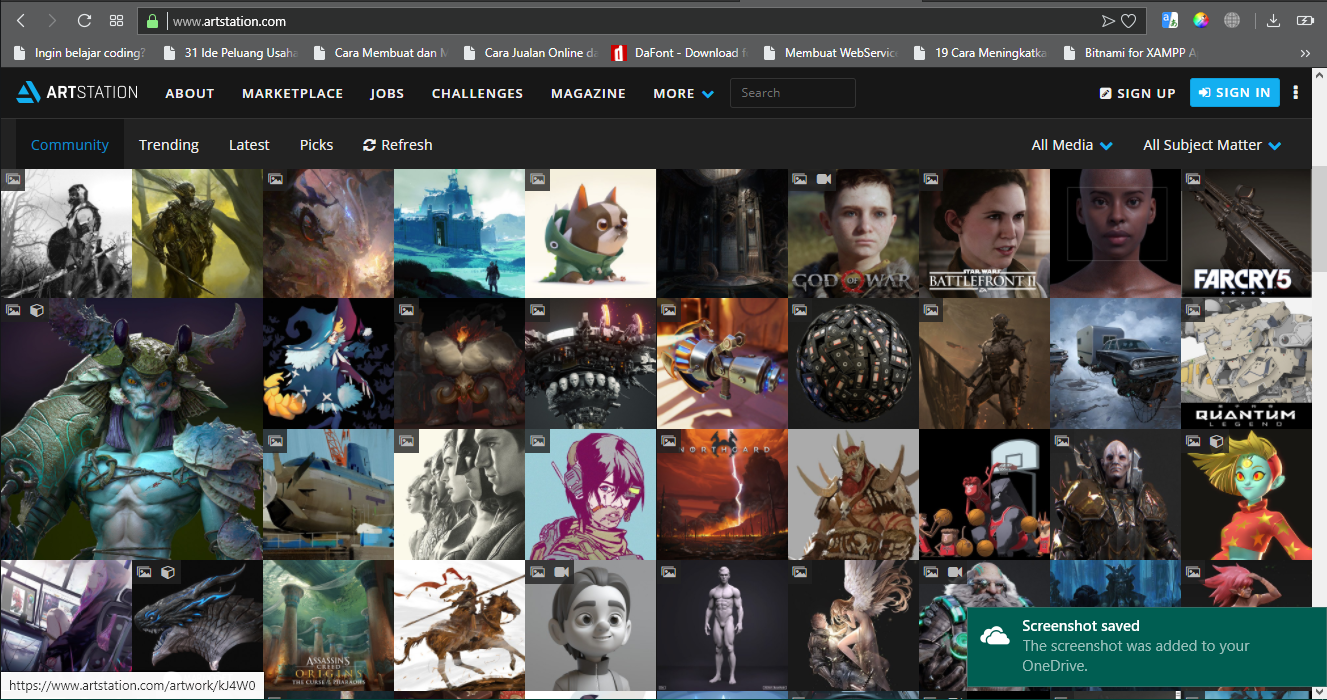Image resolution: width=1327 pixels, height=700 pixels.
Task: Select the Community tab
Action: coord(70,145)
